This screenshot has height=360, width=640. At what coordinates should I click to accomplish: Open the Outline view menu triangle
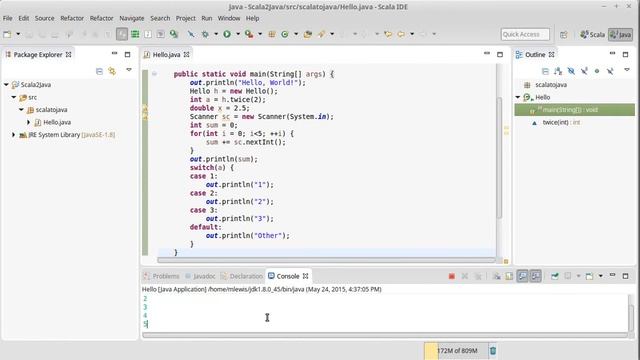pos(627,70)
